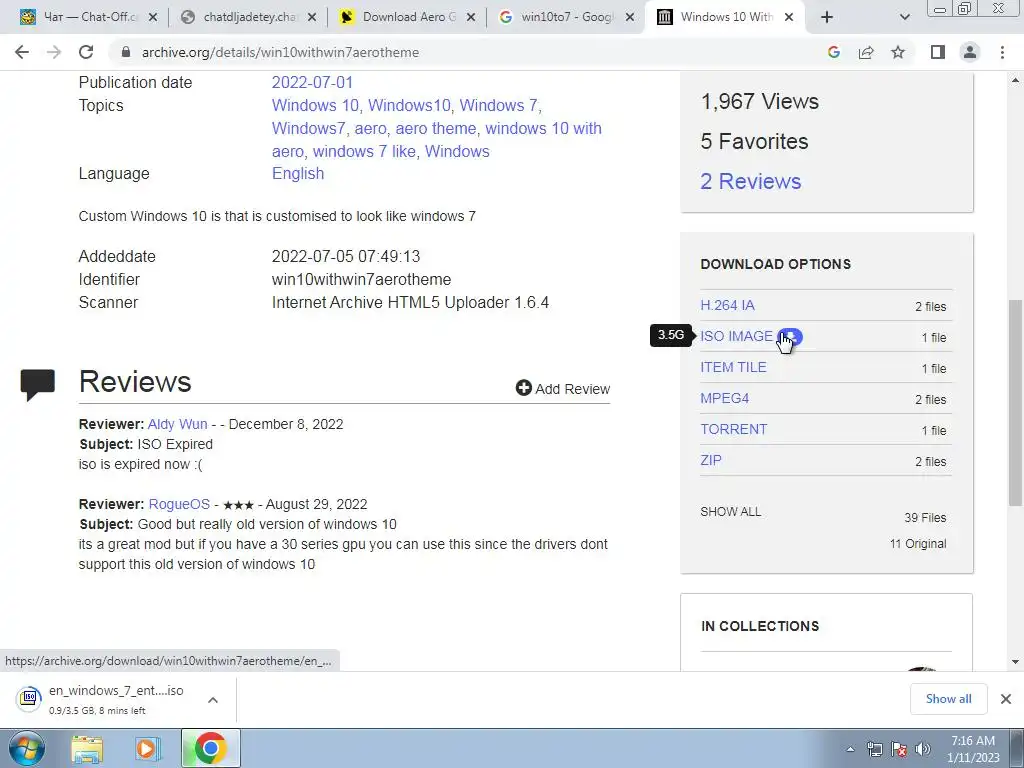
Task: Open the H.264 IA download option
Action: [x=728, y=305]
